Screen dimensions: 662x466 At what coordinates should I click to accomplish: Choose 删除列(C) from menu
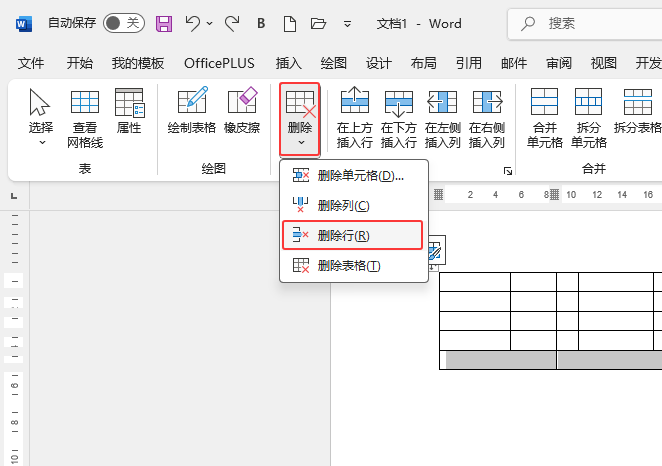tap(354, 206)
